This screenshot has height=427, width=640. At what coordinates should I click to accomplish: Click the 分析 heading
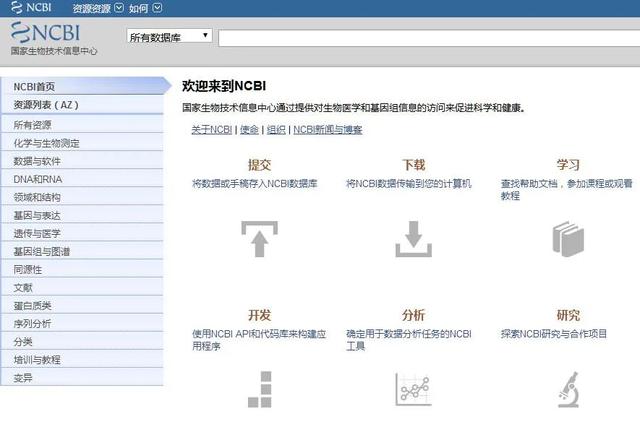coord(413,315)
